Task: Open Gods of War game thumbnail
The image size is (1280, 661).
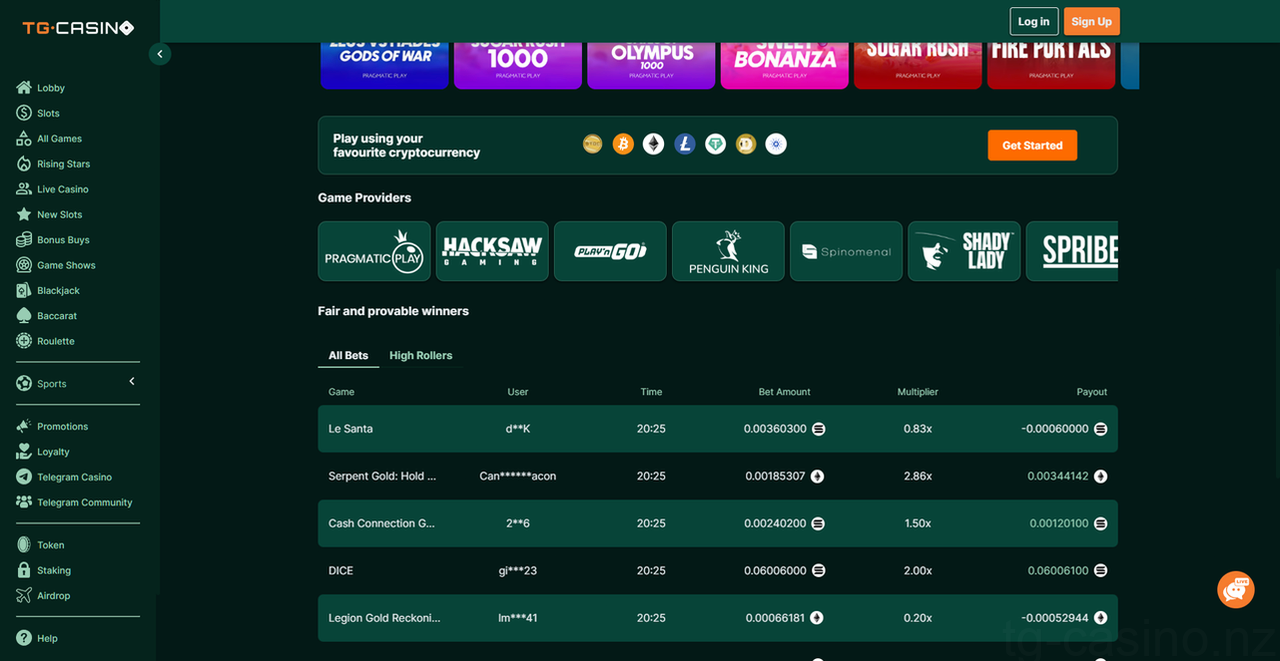Action: (385, 65)
